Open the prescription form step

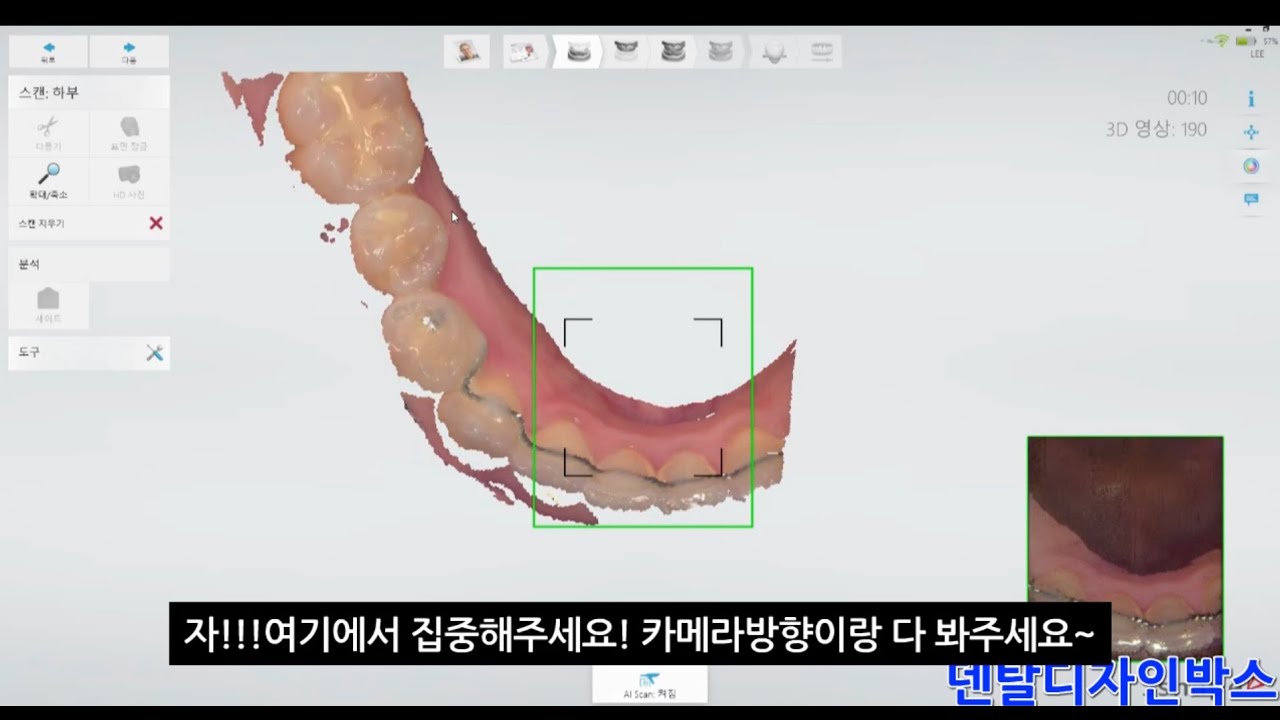523,51
